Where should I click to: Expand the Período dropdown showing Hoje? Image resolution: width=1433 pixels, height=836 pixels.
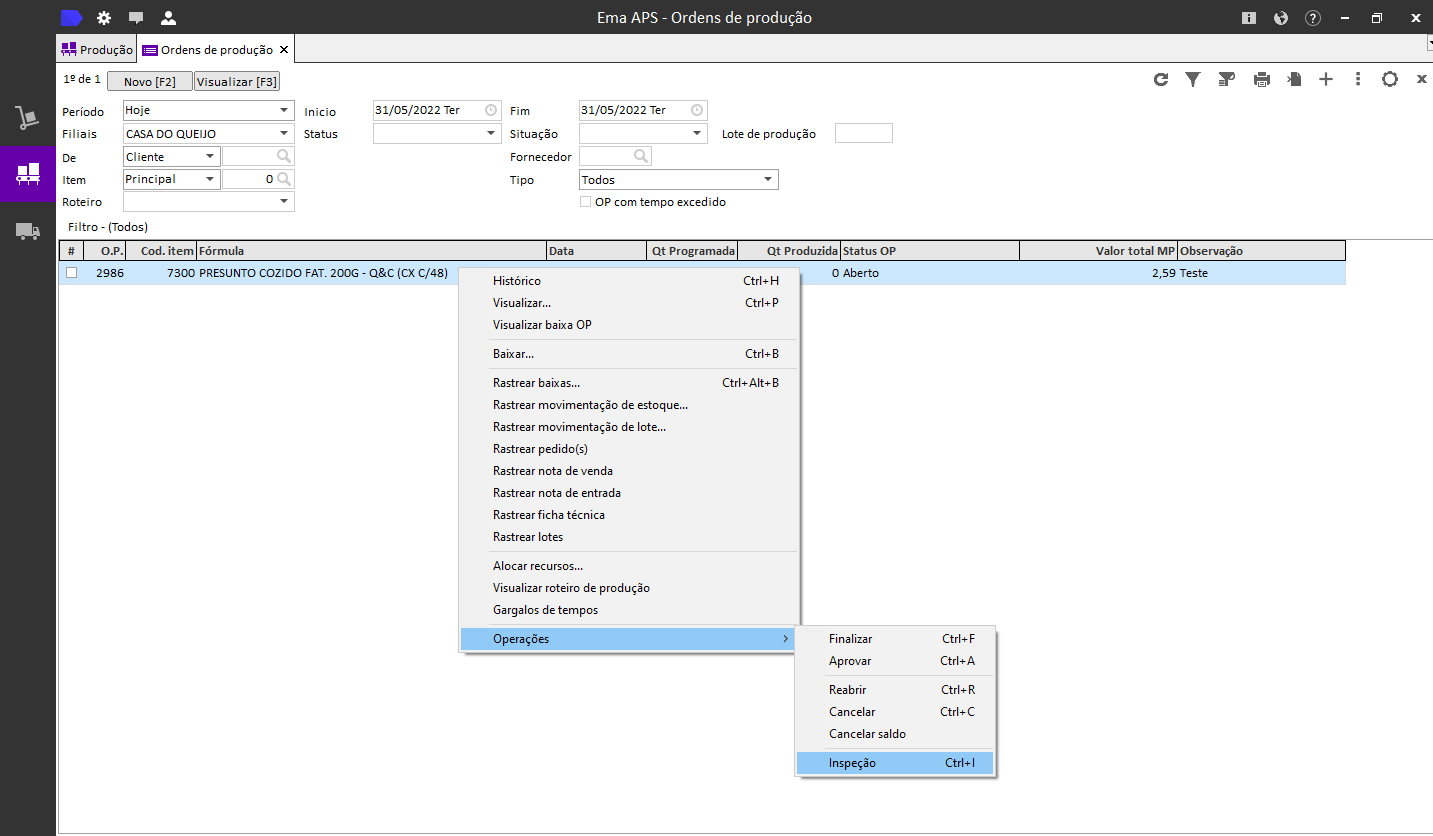(285, 110)
